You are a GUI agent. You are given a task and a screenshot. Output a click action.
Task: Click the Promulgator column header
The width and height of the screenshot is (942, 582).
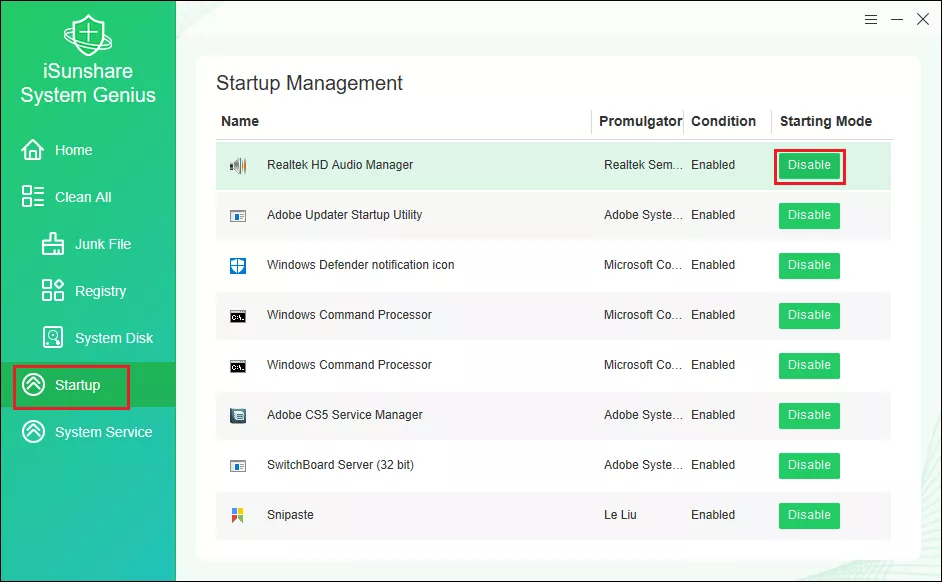[x=640, y=121]
